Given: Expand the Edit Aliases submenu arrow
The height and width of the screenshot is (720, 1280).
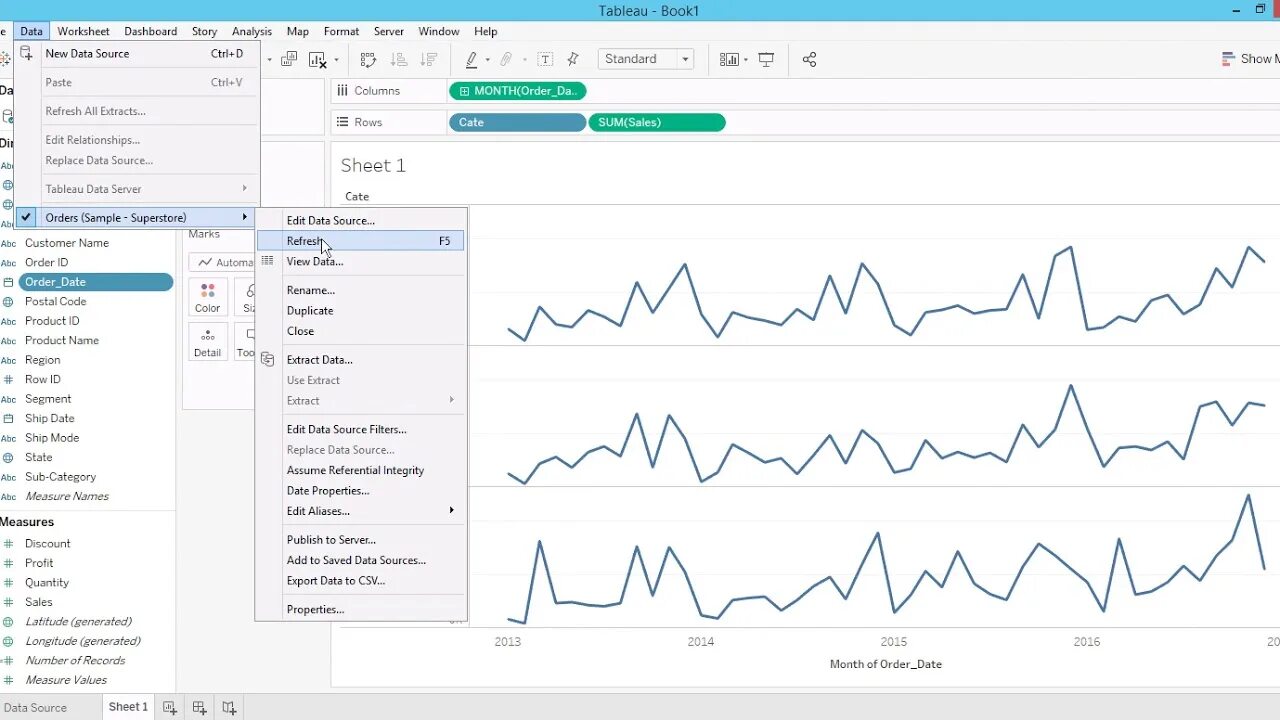Looking at the screenshot, I should pyautogui.click(x=451, y=510).
